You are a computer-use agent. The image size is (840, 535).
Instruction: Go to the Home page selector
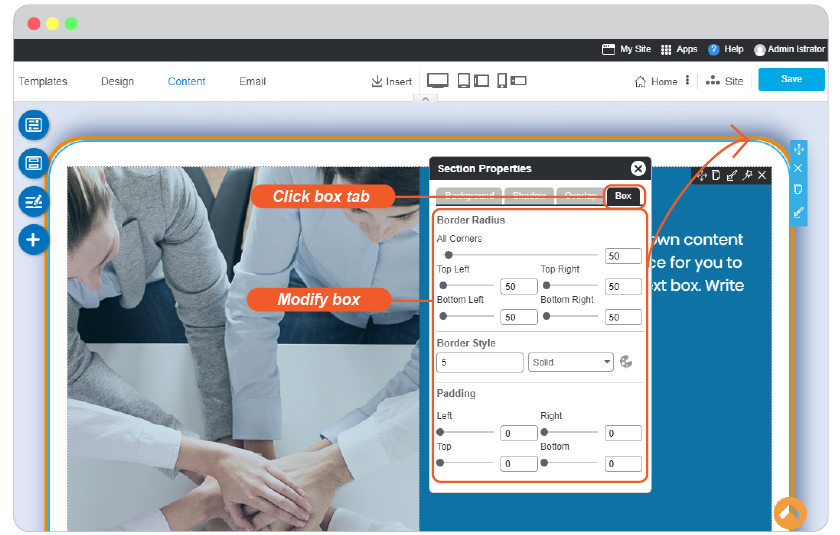(656, 81)
